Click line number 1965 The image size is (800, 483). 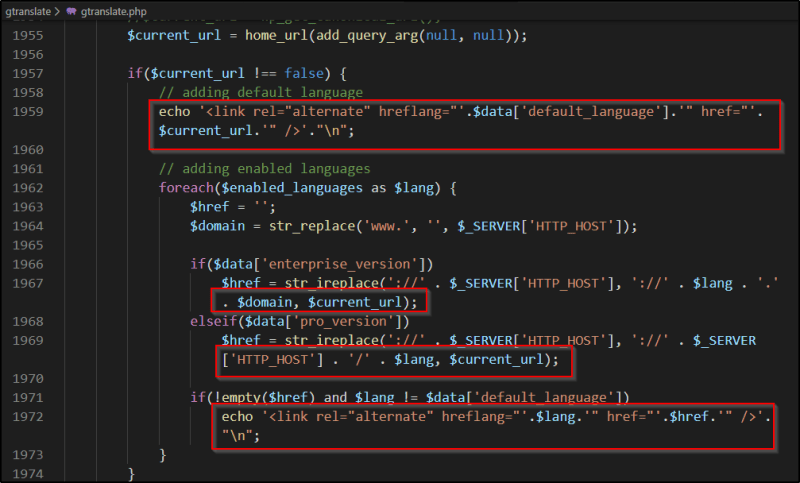pos(28,245)
